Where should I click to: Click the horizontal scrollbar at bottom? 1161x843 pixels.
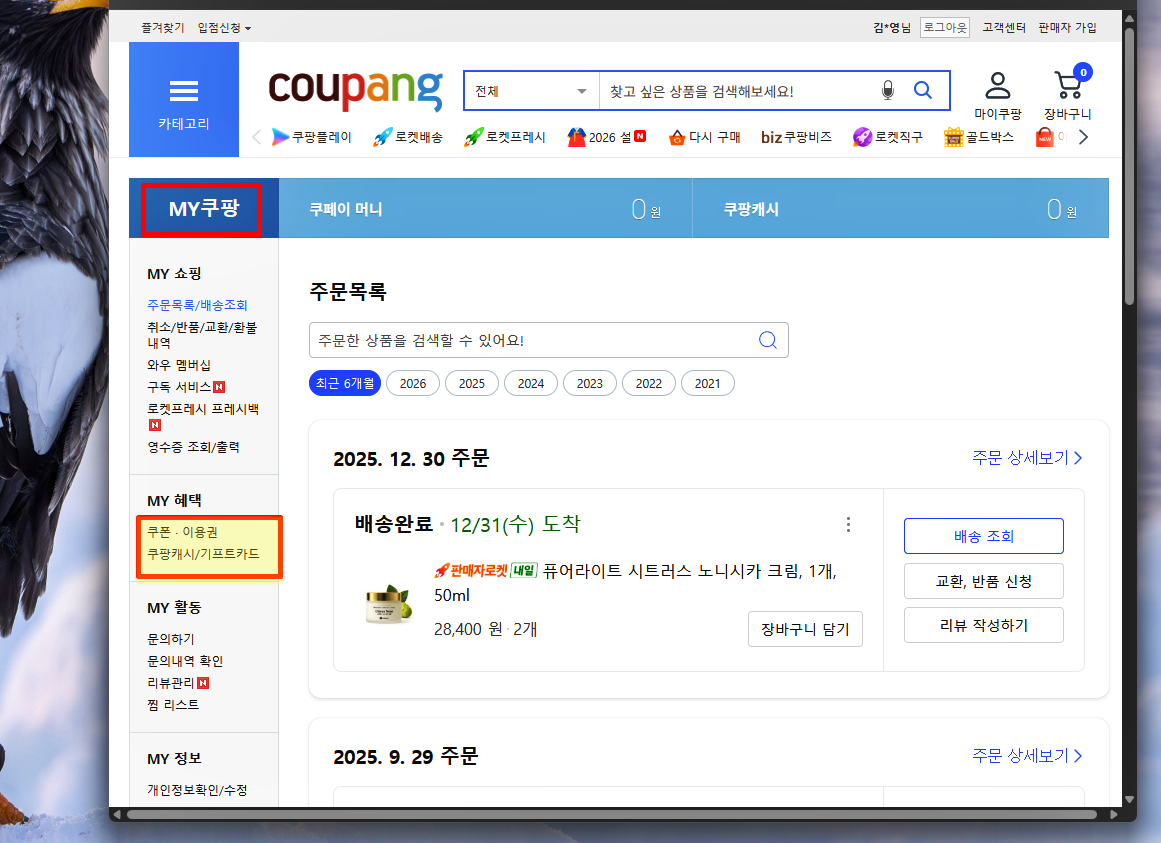click(x=612, y=814)
